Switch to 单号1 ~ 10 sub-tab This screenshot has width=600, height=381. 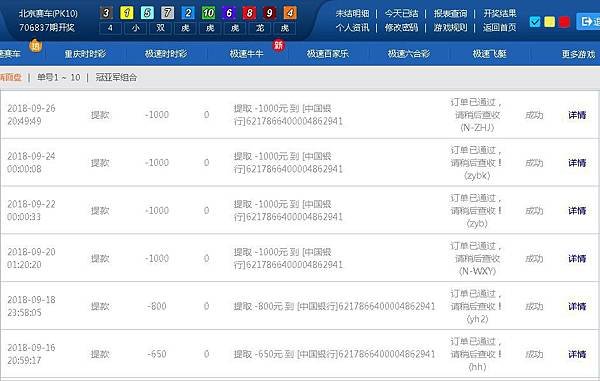click(x=59, y=77)
